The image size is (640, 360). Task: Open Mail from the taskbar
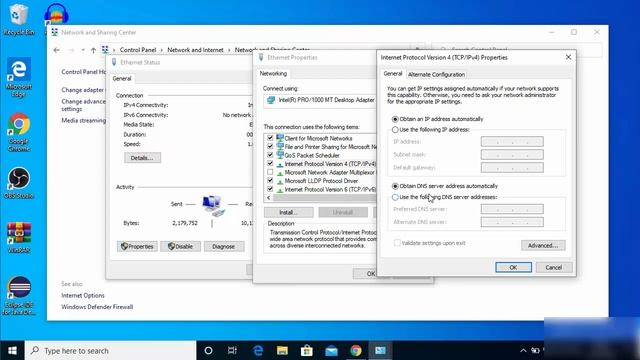(x=331, y=350)
